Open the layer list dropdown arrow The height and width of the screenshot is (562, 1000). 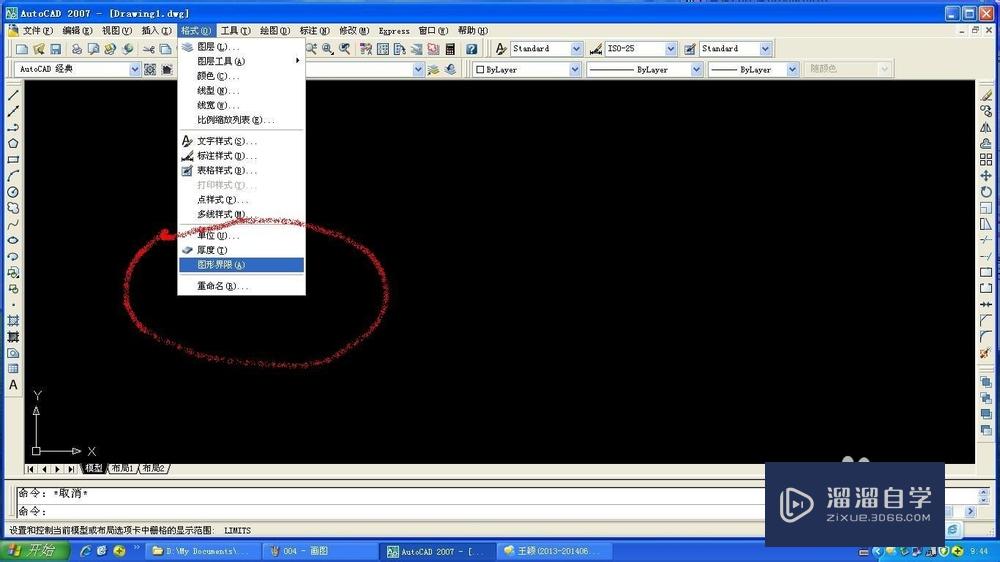(x=418, y=70)
